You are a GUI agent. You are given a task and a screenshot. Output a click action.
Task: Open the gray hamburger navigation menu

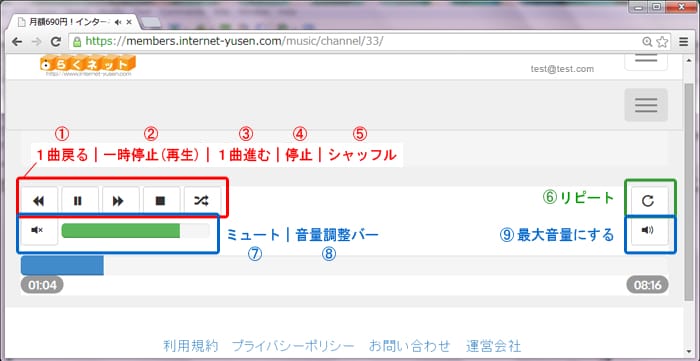click(646, 105)
